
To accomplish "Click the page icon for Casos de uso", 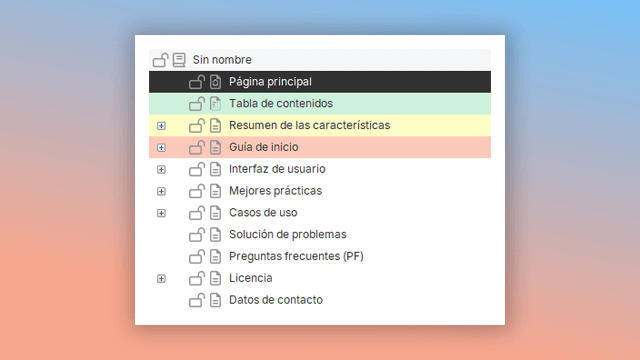I will tap(215, 213).
